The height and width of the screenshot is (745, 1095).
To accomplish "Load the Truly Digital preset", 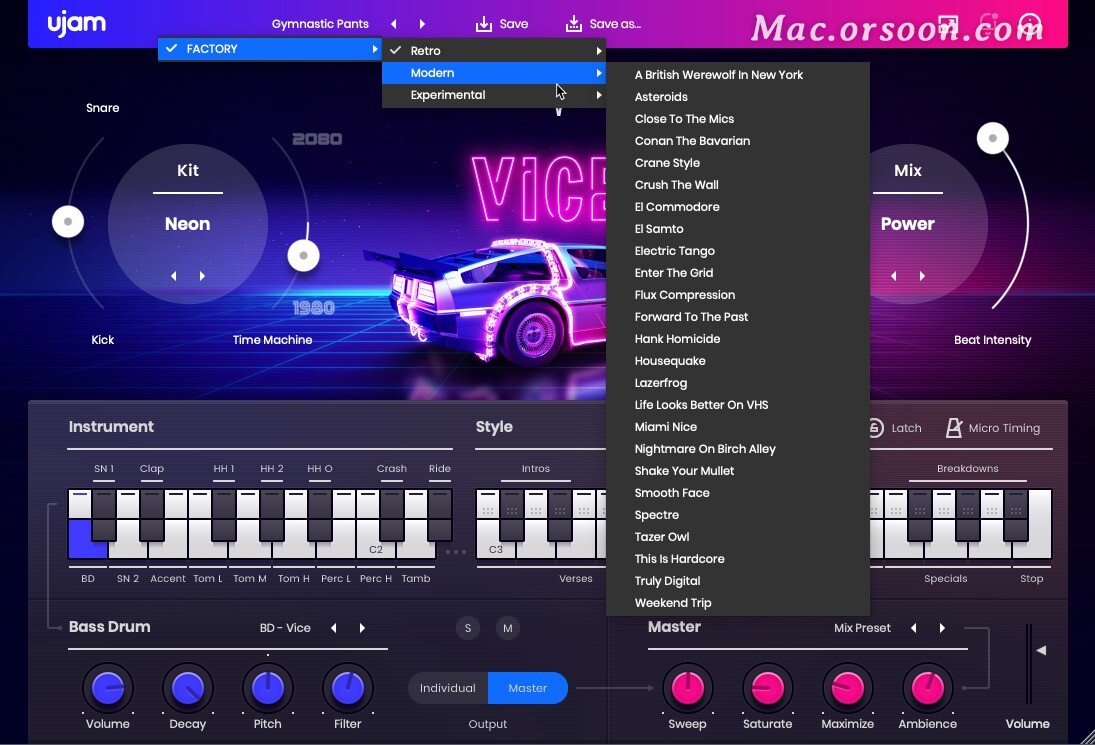I will [x=738, y=581].
